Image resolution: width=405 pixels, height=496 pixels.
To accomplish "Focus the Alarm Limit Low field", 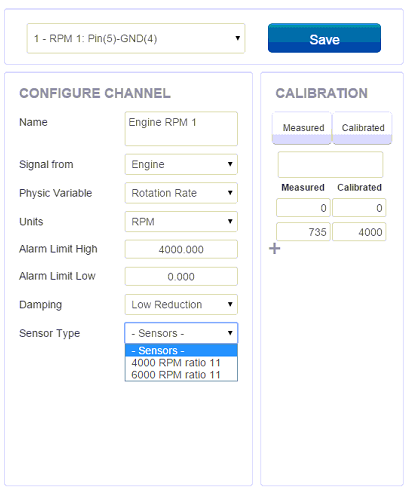I will click(181, 276).
